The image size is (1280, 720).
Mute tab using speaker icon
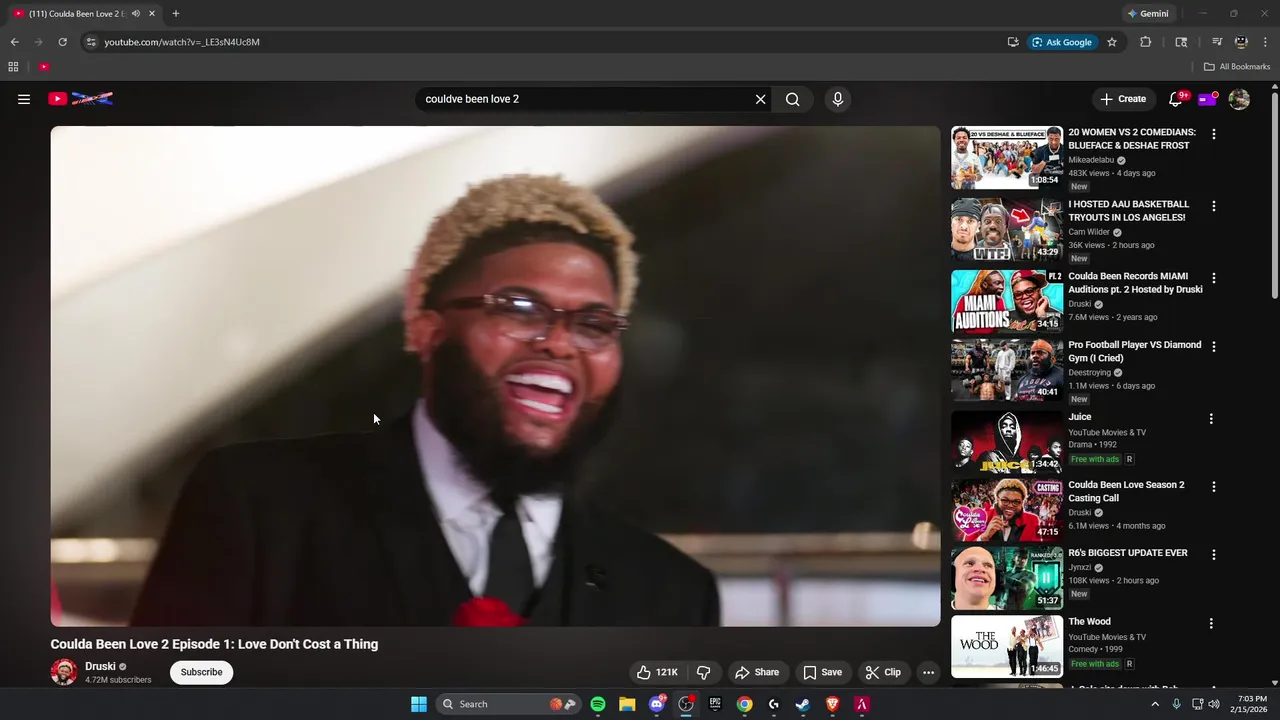[136, 14]
